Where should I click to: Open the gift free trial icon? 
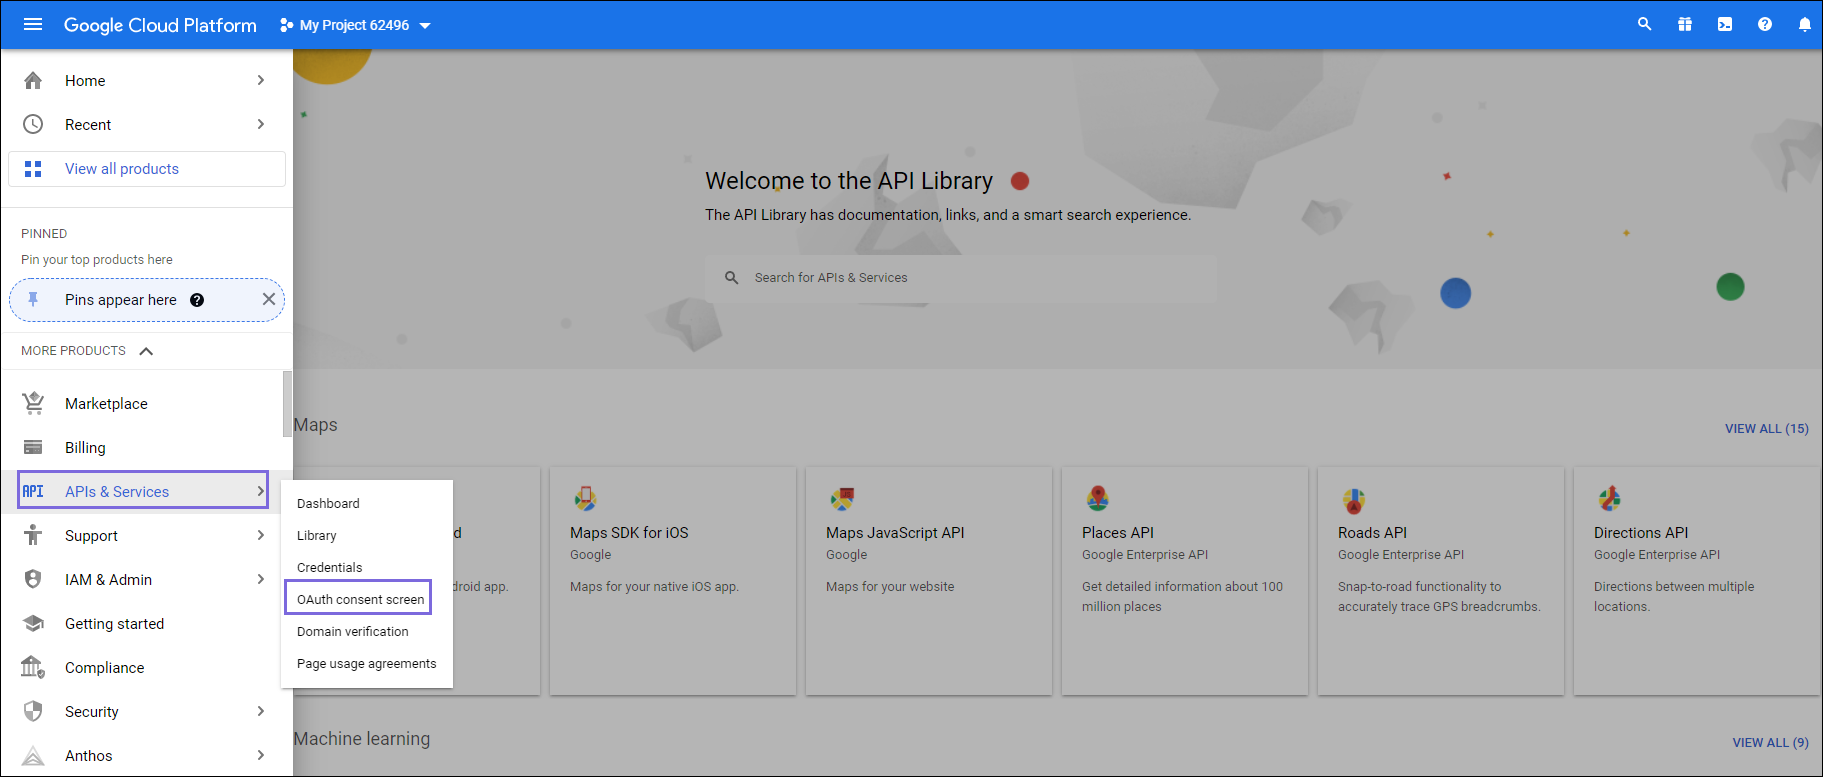click(x=1685, y=24)
